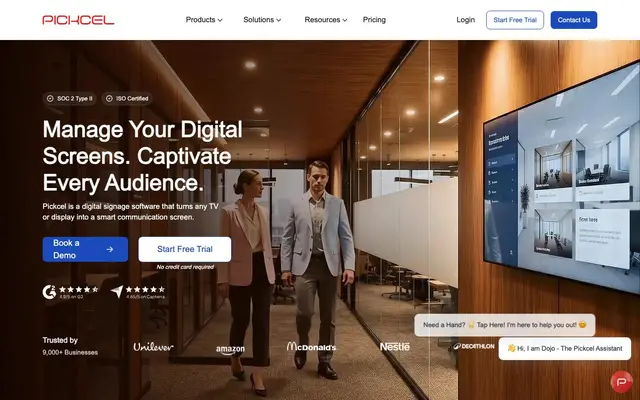Go to the Pricing page

coord(374,20)
